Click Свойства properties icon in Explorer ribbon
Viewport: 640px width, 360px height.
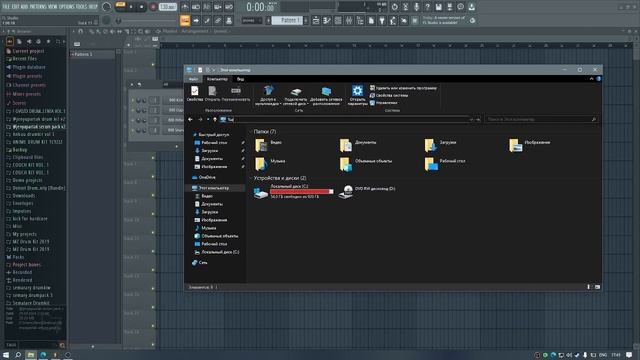click(x=195, y=93)
